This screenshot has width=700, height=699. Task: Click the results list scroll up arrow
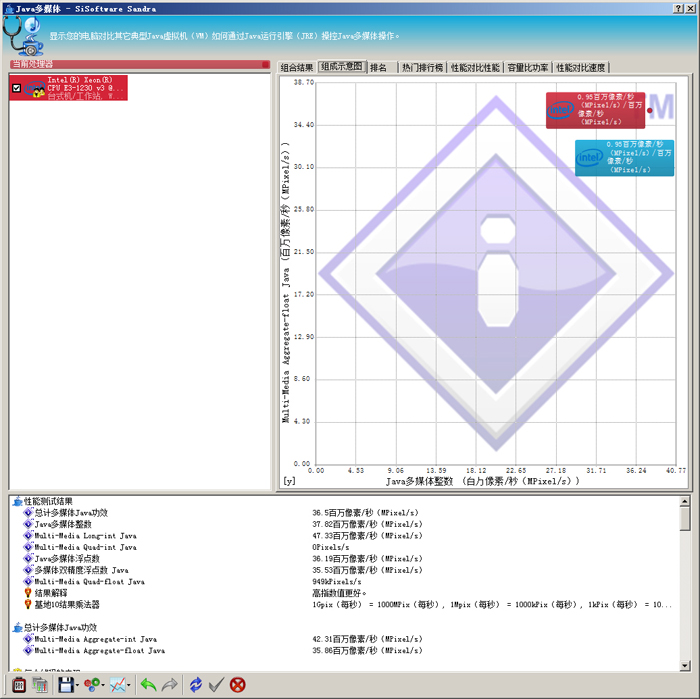coord(685,502)
